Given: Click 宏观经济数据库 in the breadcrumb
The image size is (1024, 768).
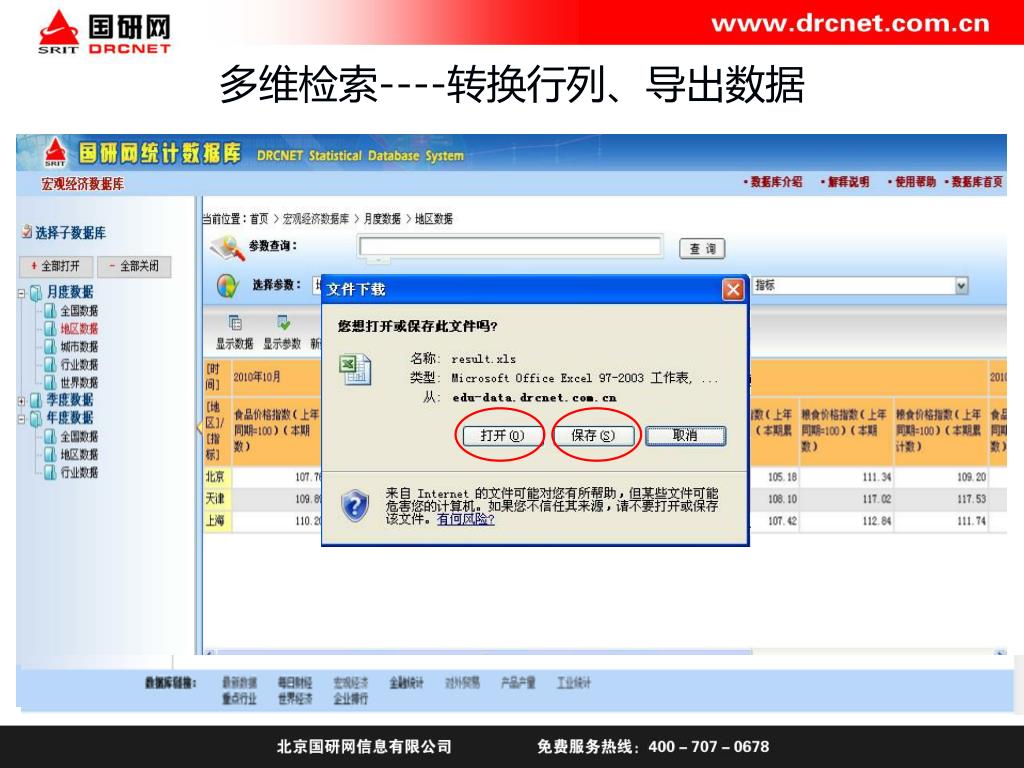Looking at the screenshot, I should coord(315,219).
